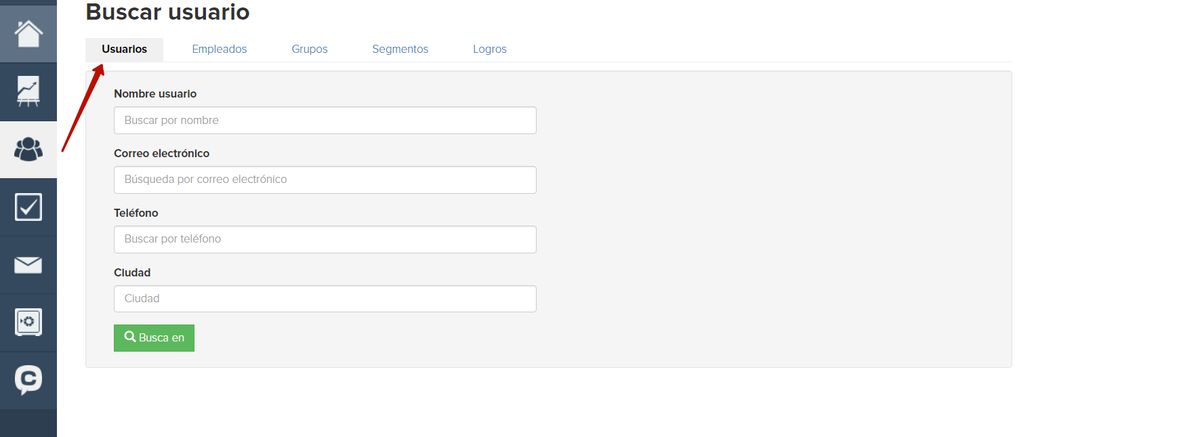Select the users group icon in sidebar
1200x437 pixels.
(x=28, y=149)
